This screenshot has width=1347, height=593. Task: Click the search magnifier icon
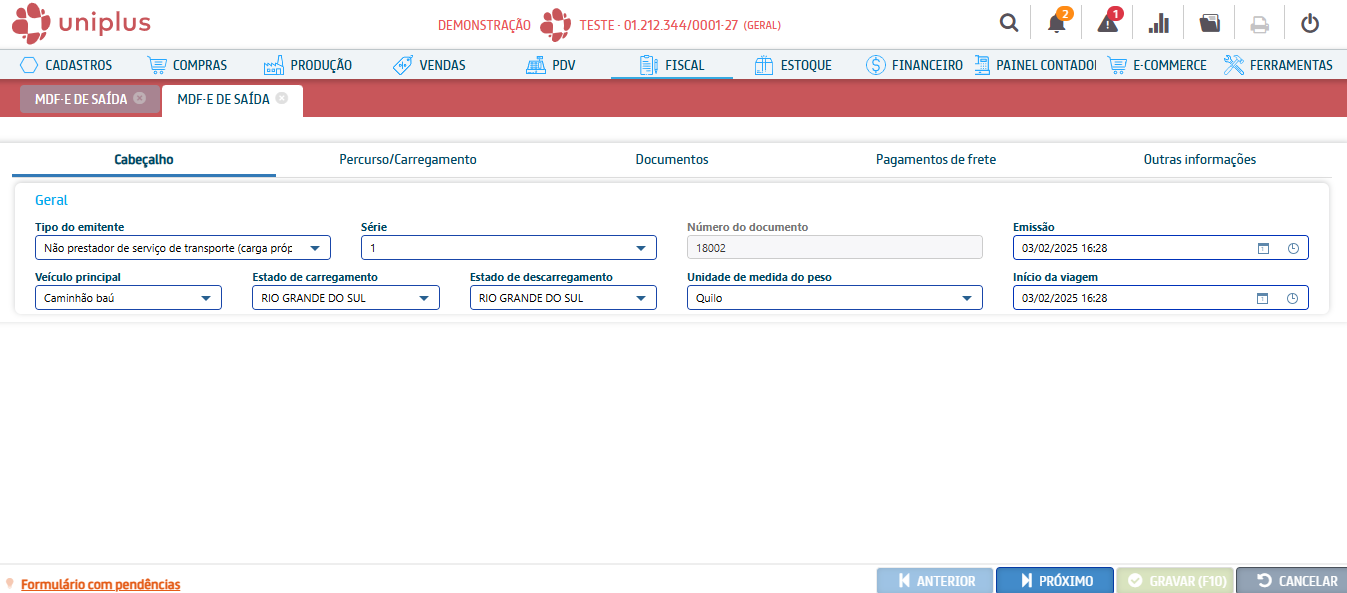[x=1010, y=23]
